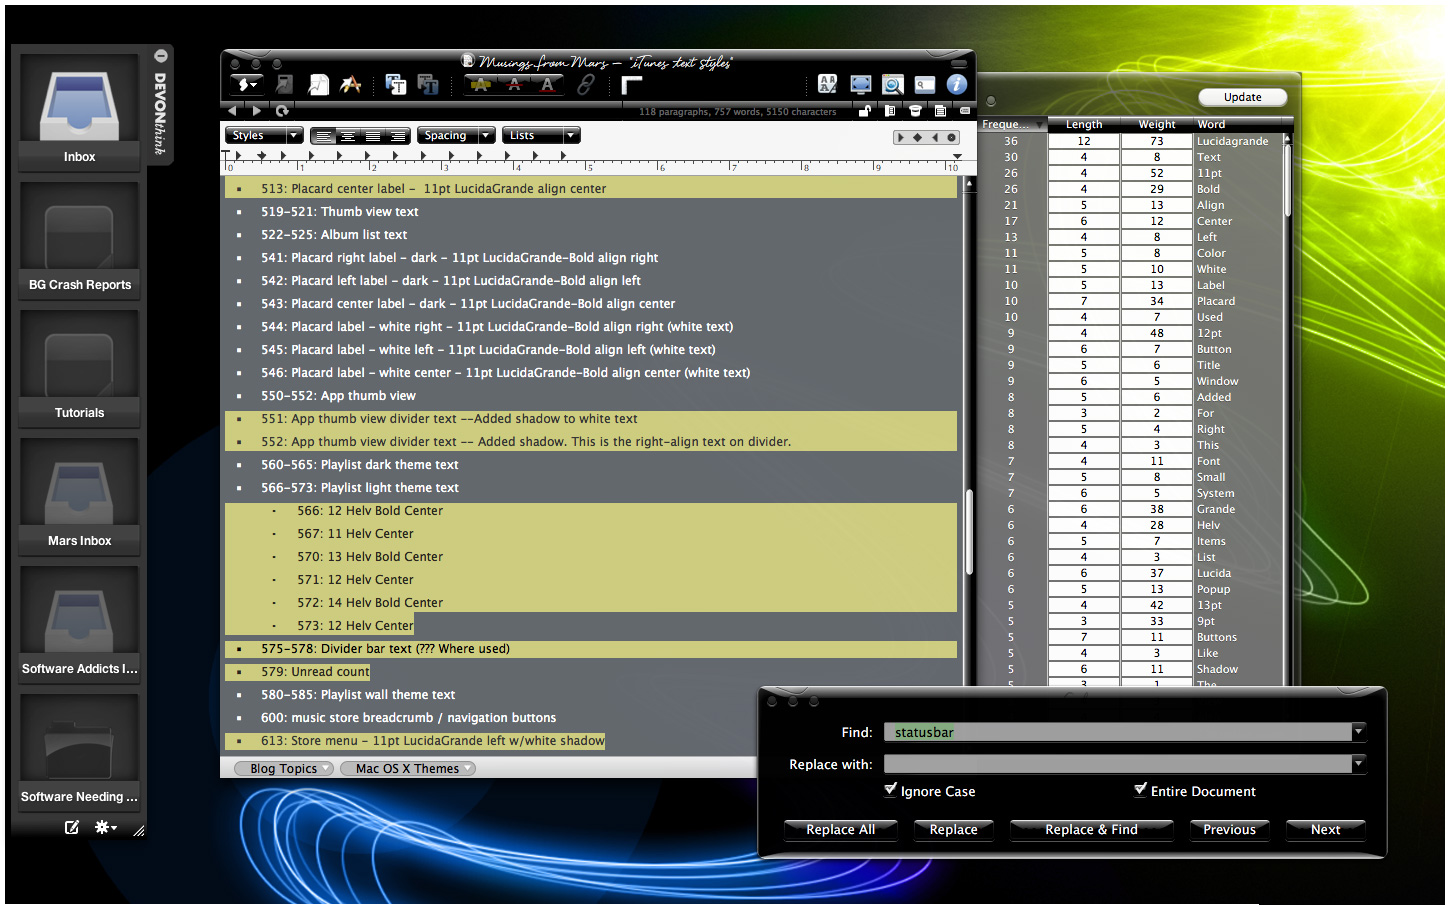Select the word 'Lucidagrande' in list

click(1232, 141)
